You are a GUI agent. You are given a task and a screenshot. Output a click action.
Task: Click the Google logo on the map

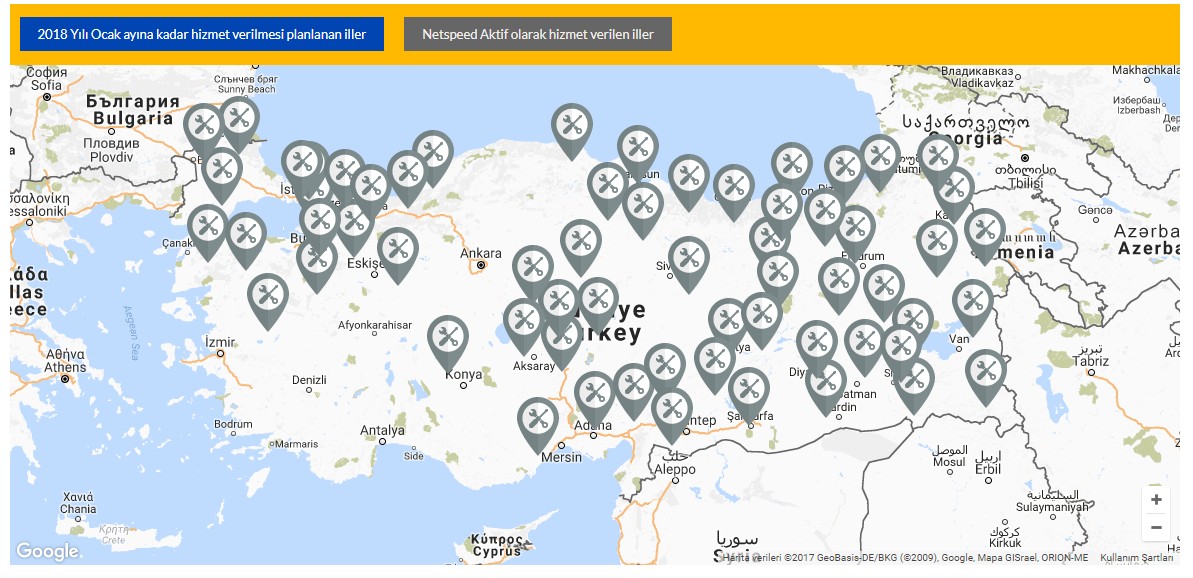click(47, 551)
